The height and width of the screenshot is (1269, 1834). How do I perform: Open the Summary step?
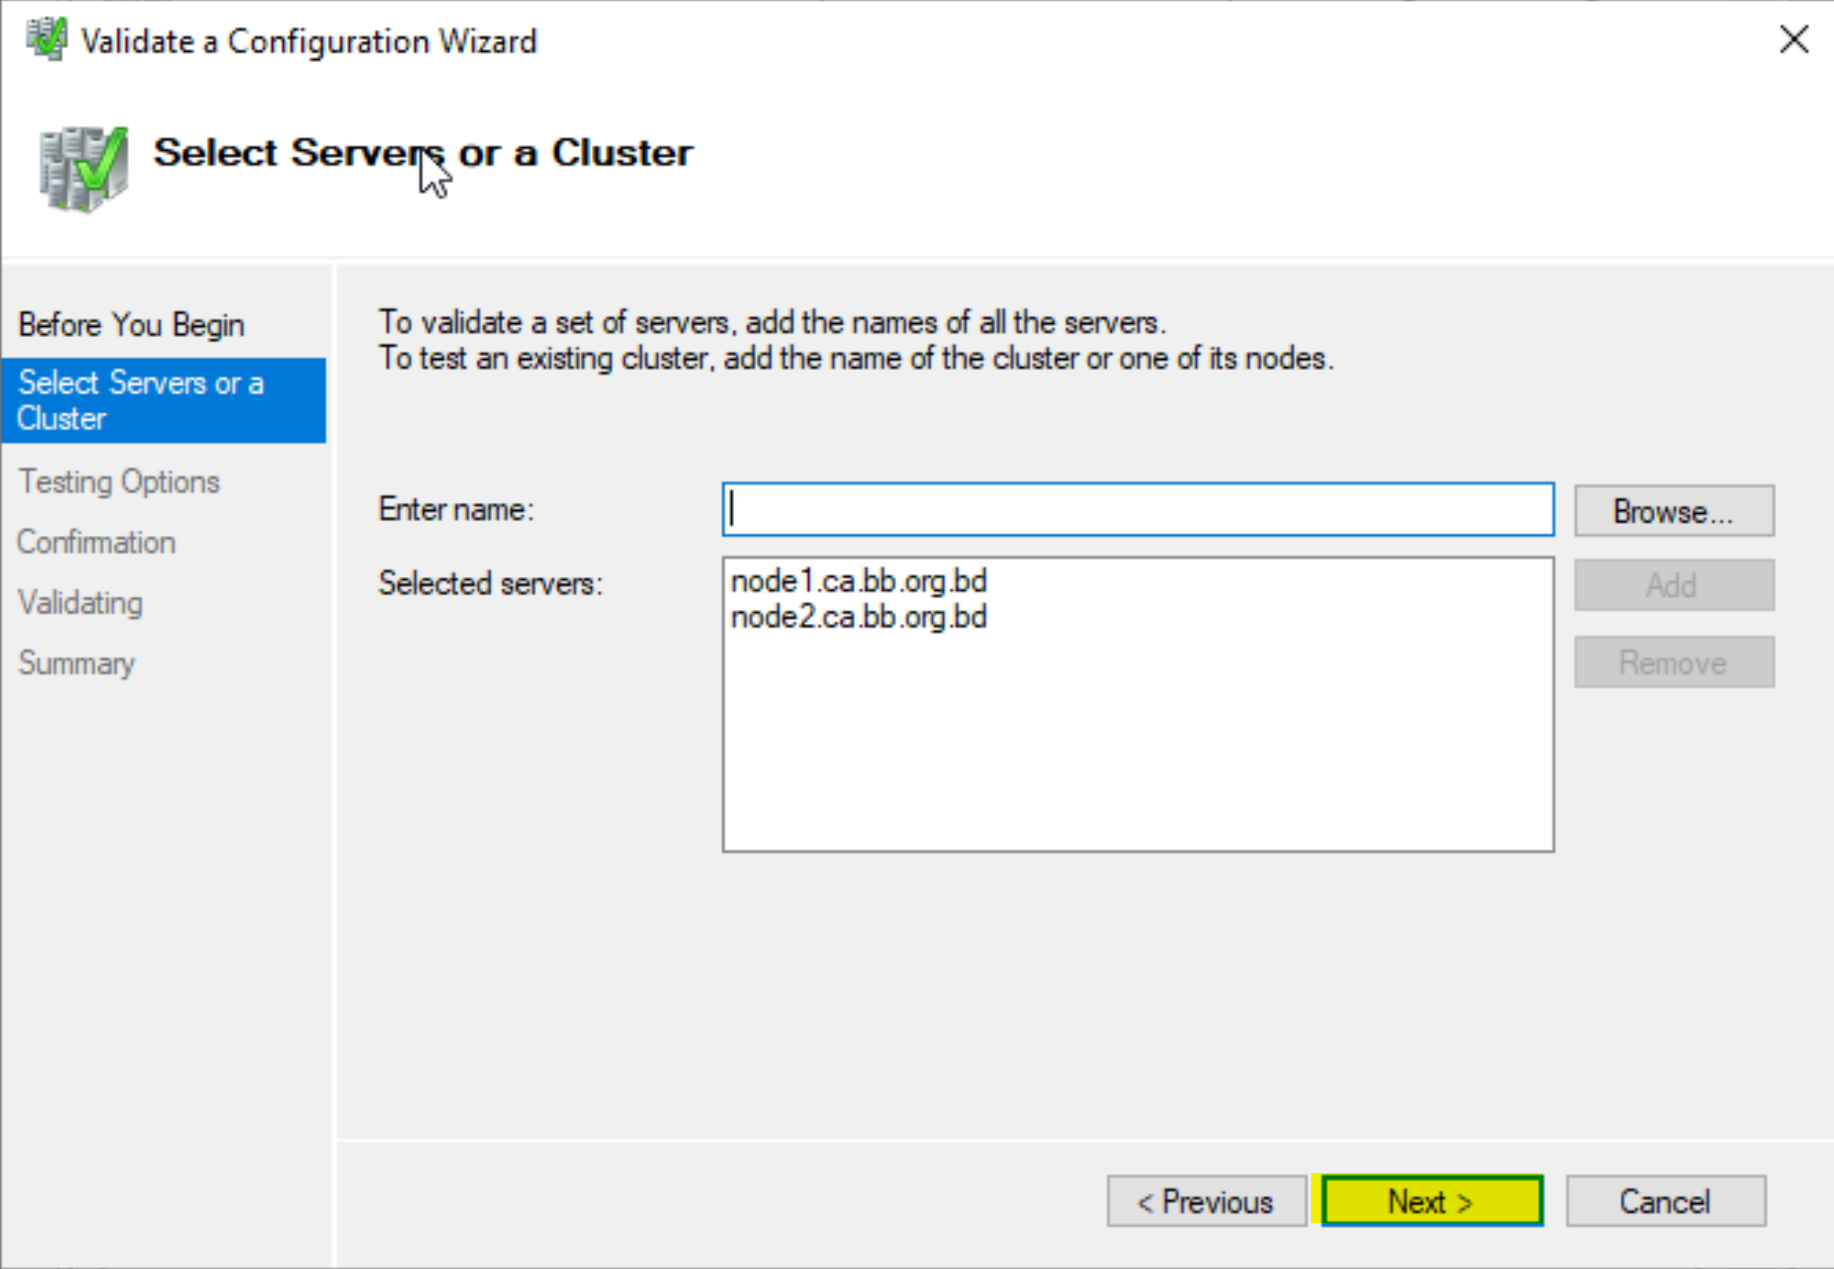click(x=76, y=663)
